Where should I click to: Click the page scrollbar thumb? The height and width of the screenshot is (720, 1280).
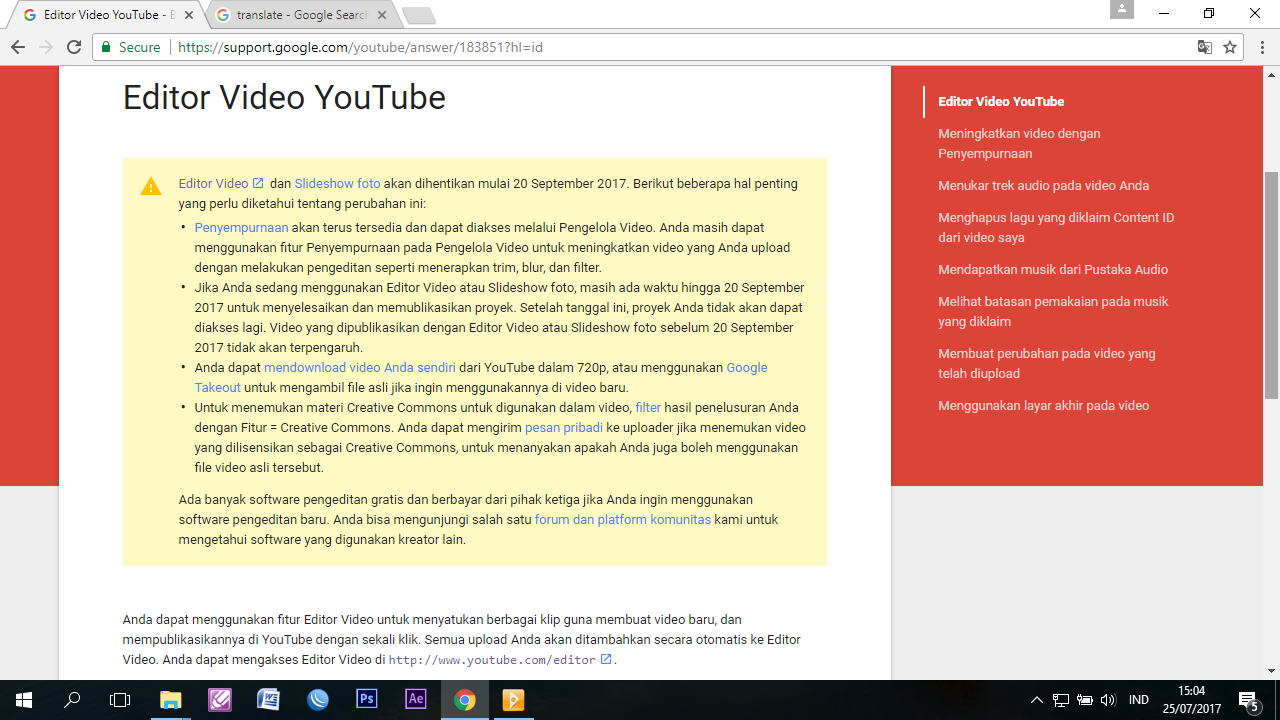[x=1271, y=286]
